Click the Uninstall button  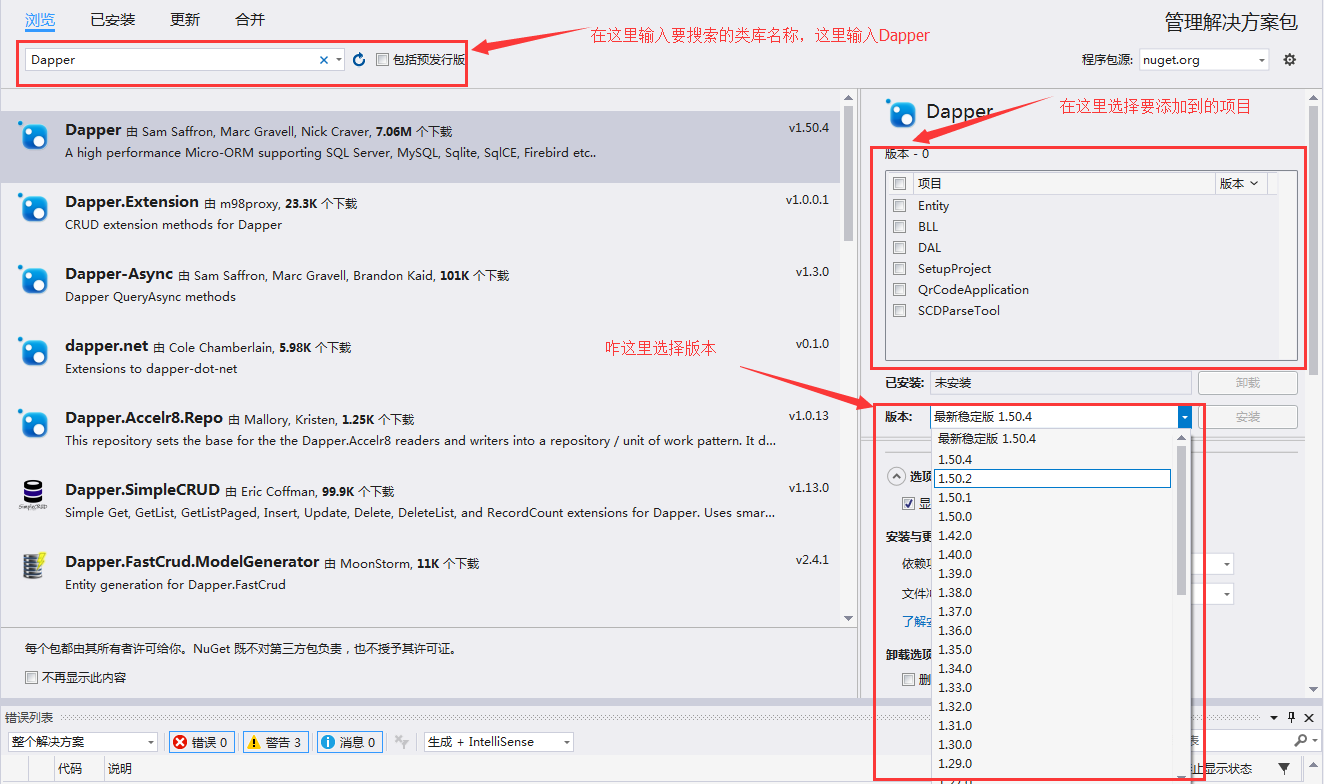(1247, 383)
